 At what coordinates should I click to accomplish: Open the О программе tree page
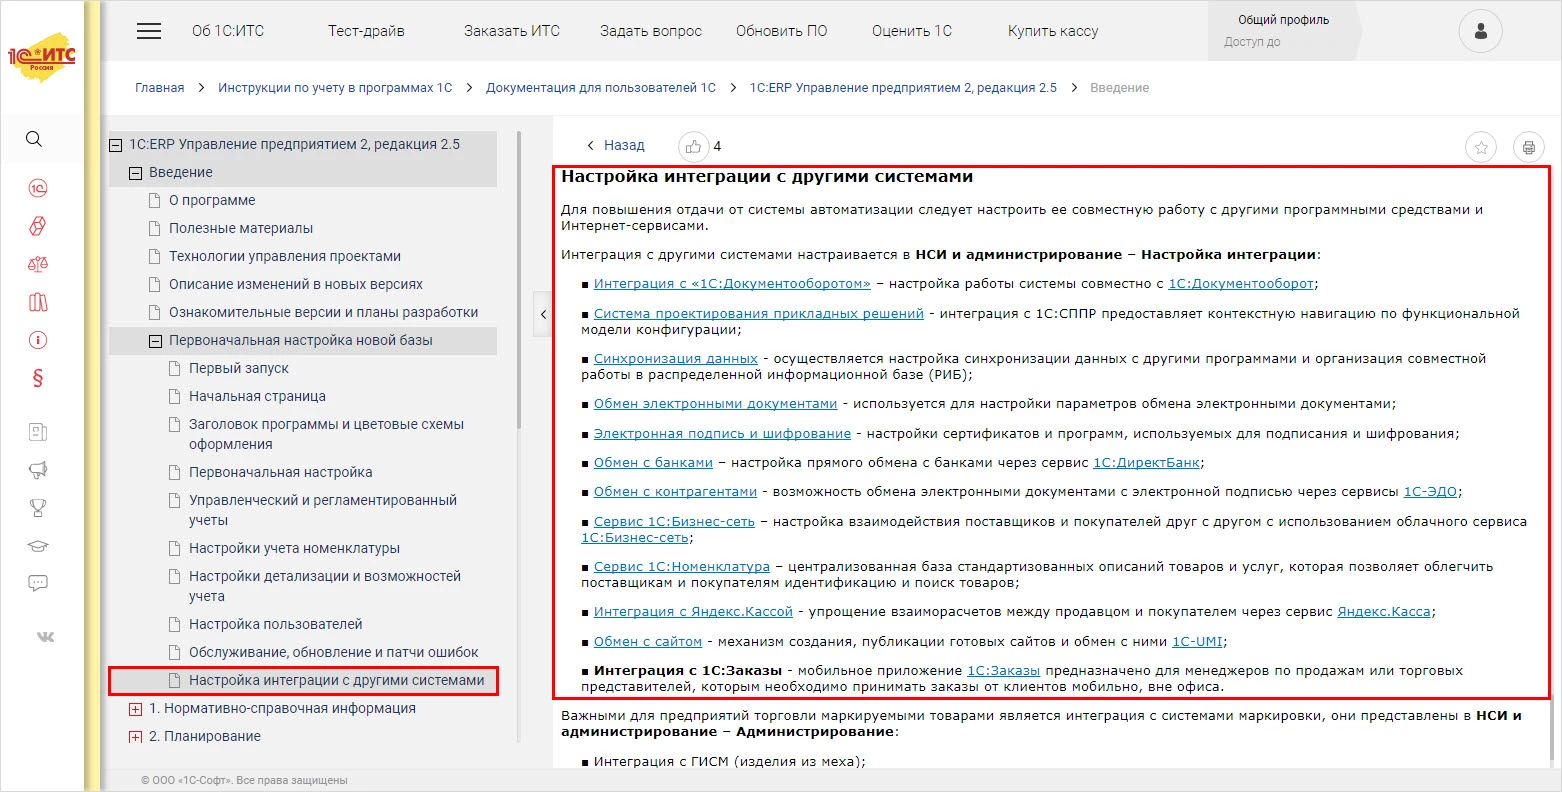click(212, 201)
